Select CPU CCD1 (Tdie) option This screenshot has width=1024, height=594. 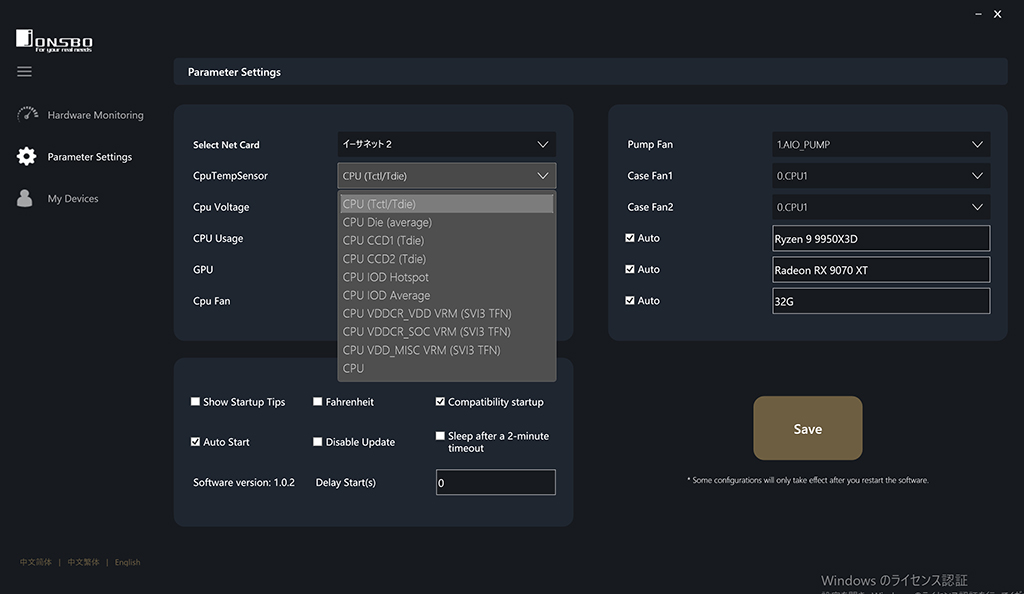point(447,240)
